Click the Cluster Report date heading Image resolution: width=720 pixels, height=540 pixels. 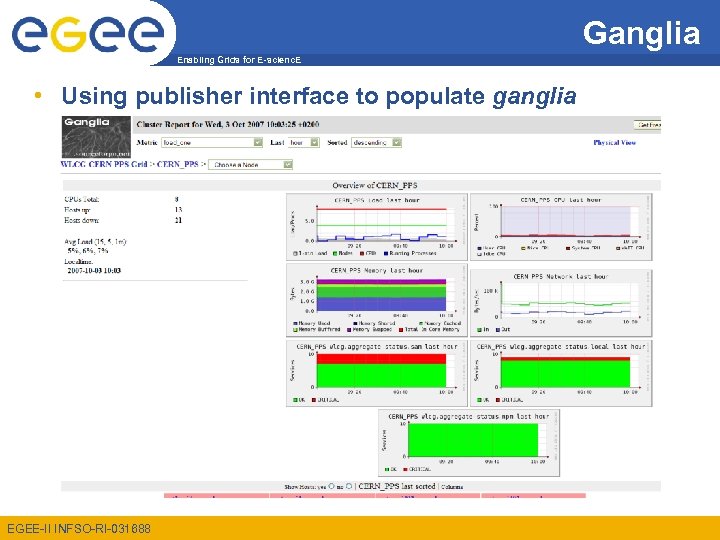point(228,124)
